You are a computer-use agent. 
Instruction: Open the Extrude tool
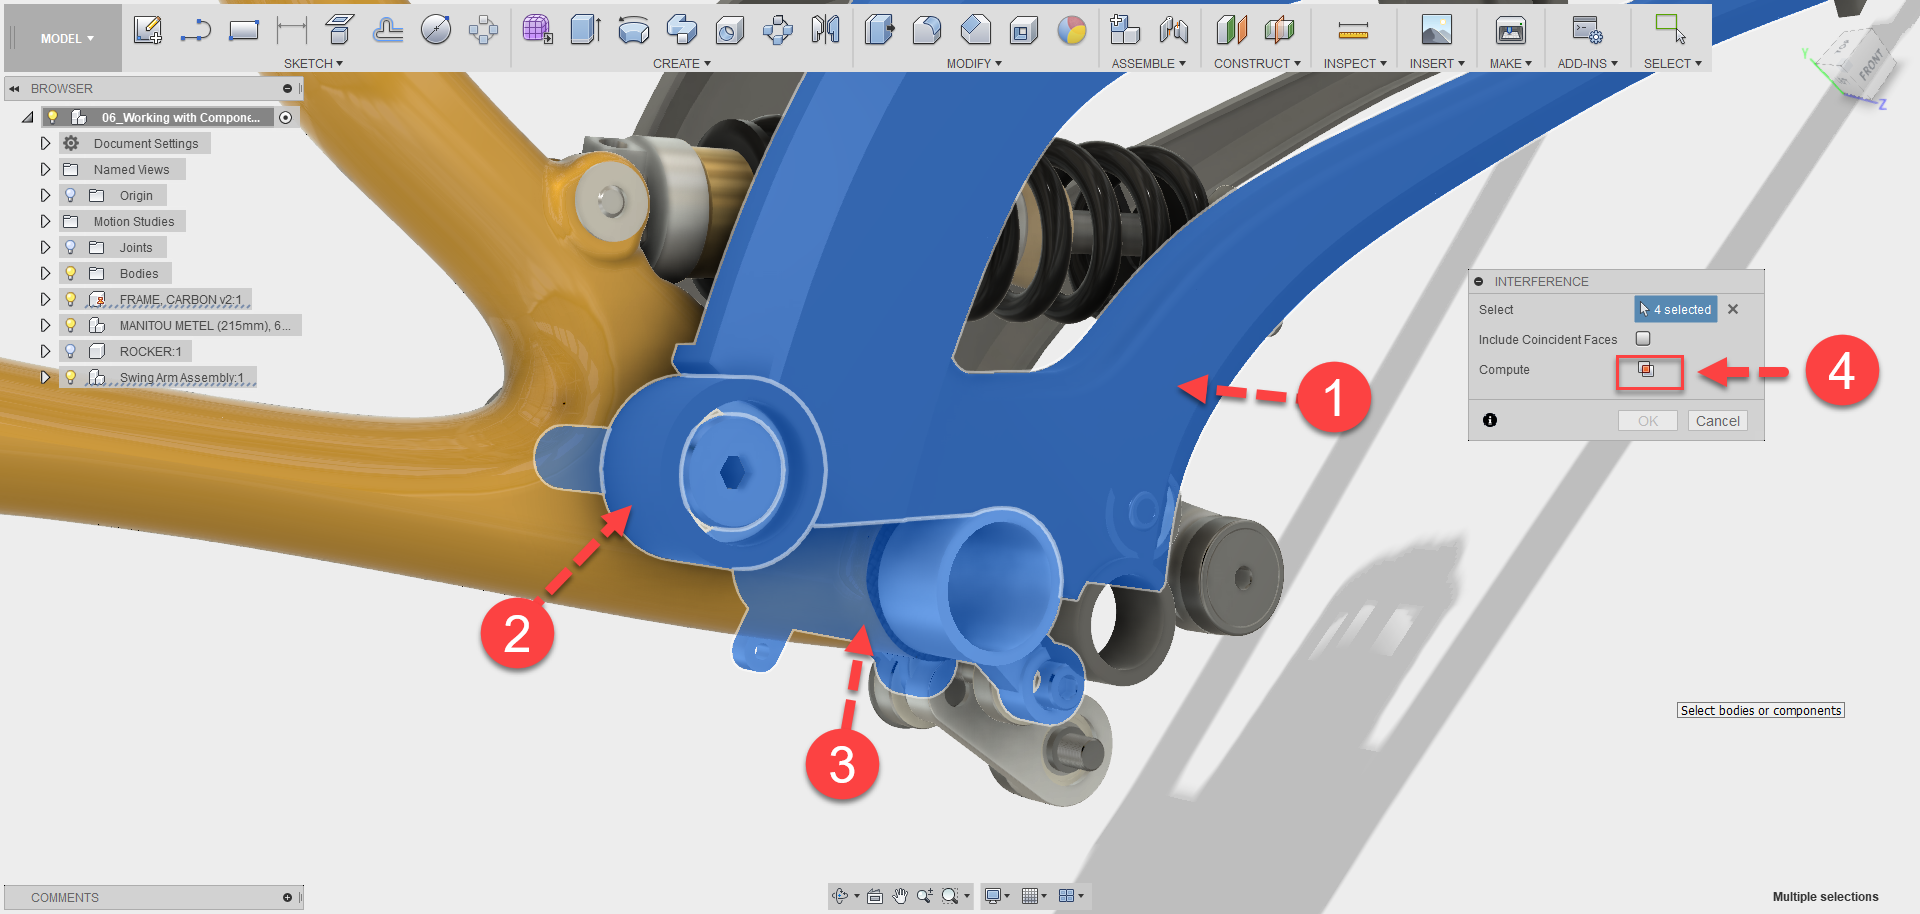586,30
